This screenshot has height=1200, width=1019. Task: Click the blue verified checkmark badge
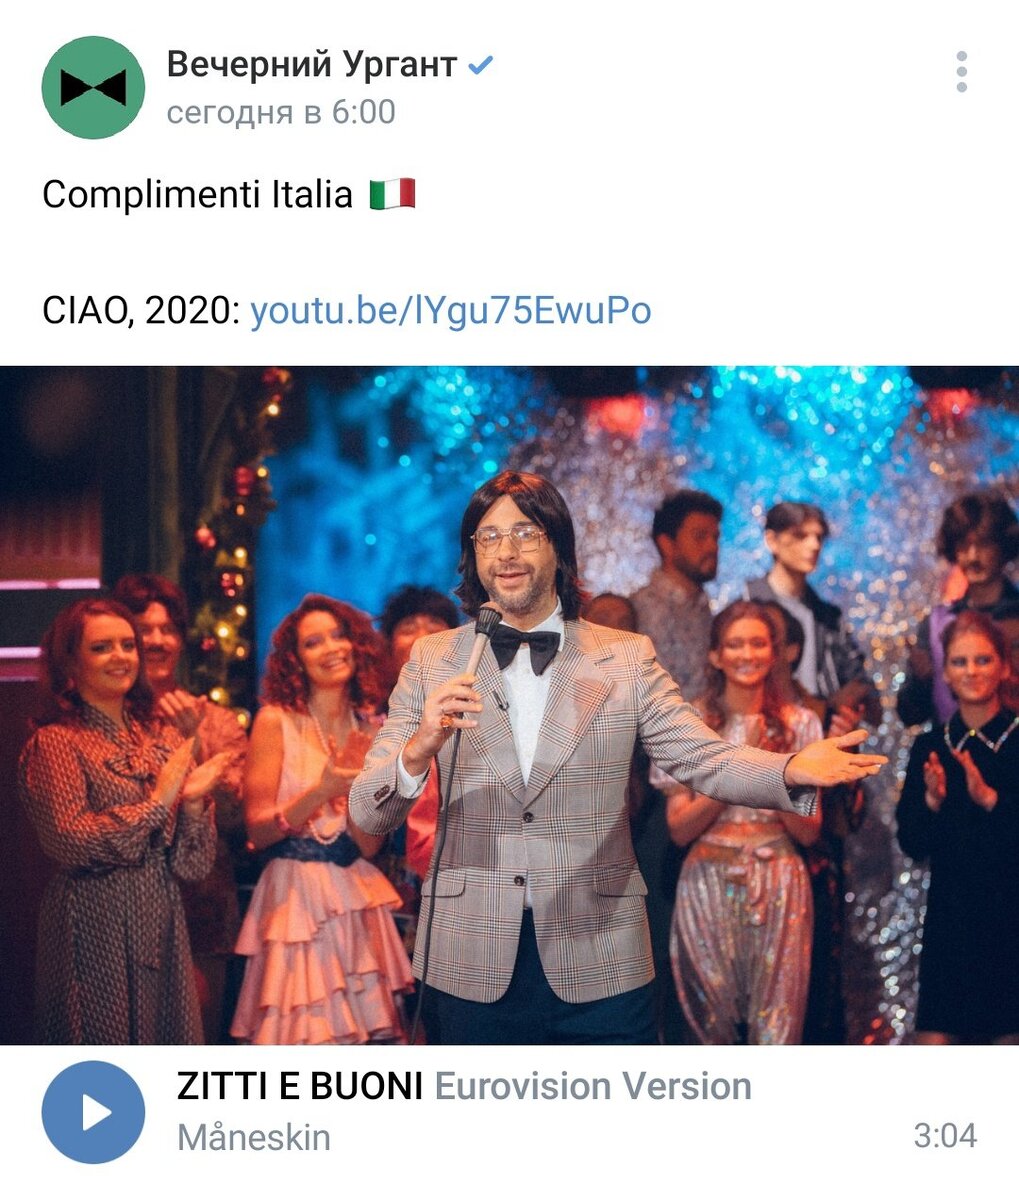481,66
